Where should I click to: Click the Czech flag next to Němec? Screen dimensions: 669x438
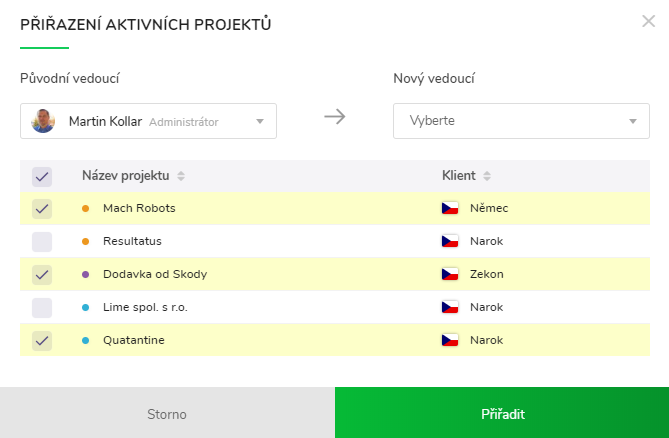[x=450, y=208]
